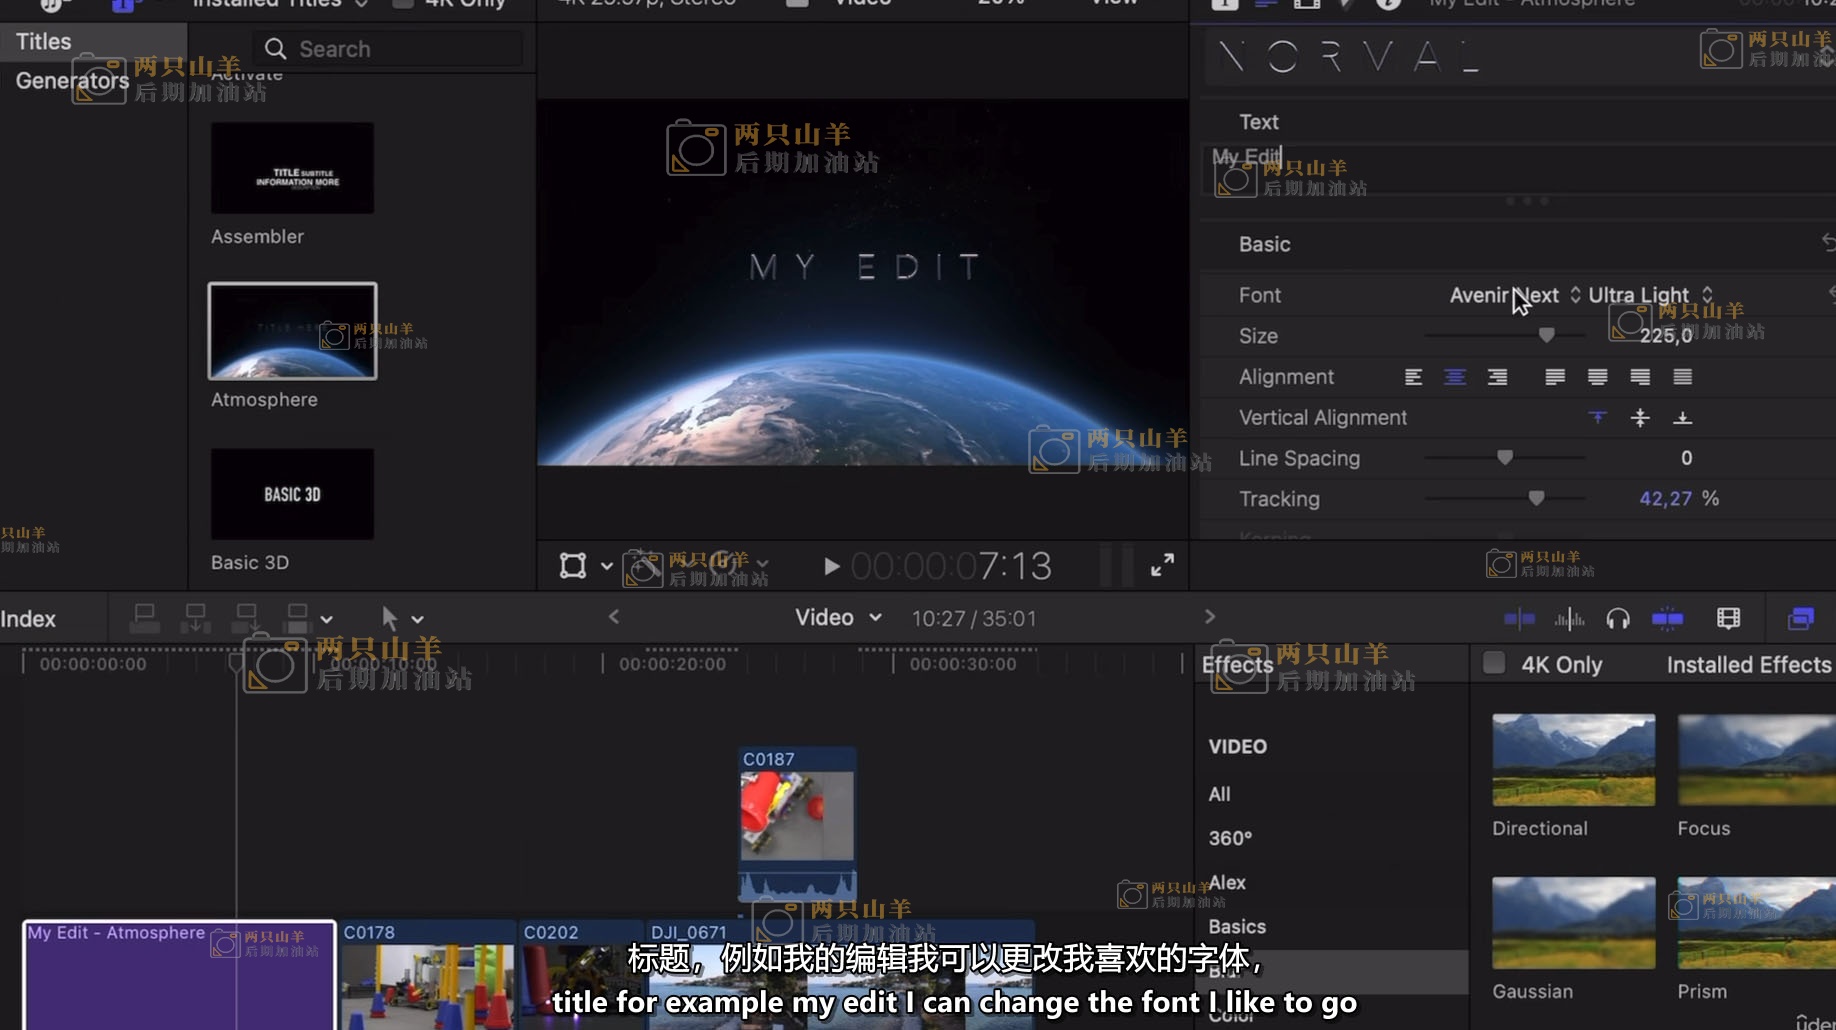Open clip appearance filmstrip icon
The height and width of the screenshot is (1030, 1836).
pos(1728,619)
